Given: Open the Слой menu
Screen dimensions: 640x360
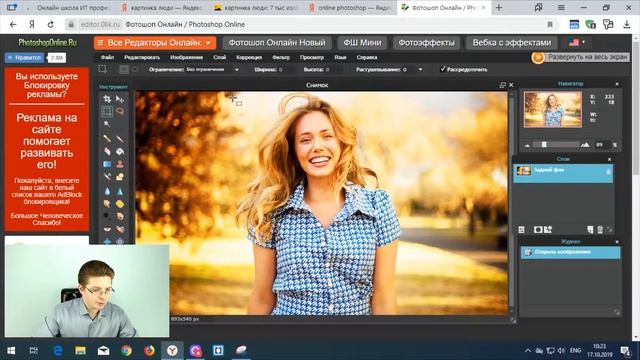Looking at the screenshot, I should [x=220, y=57].
